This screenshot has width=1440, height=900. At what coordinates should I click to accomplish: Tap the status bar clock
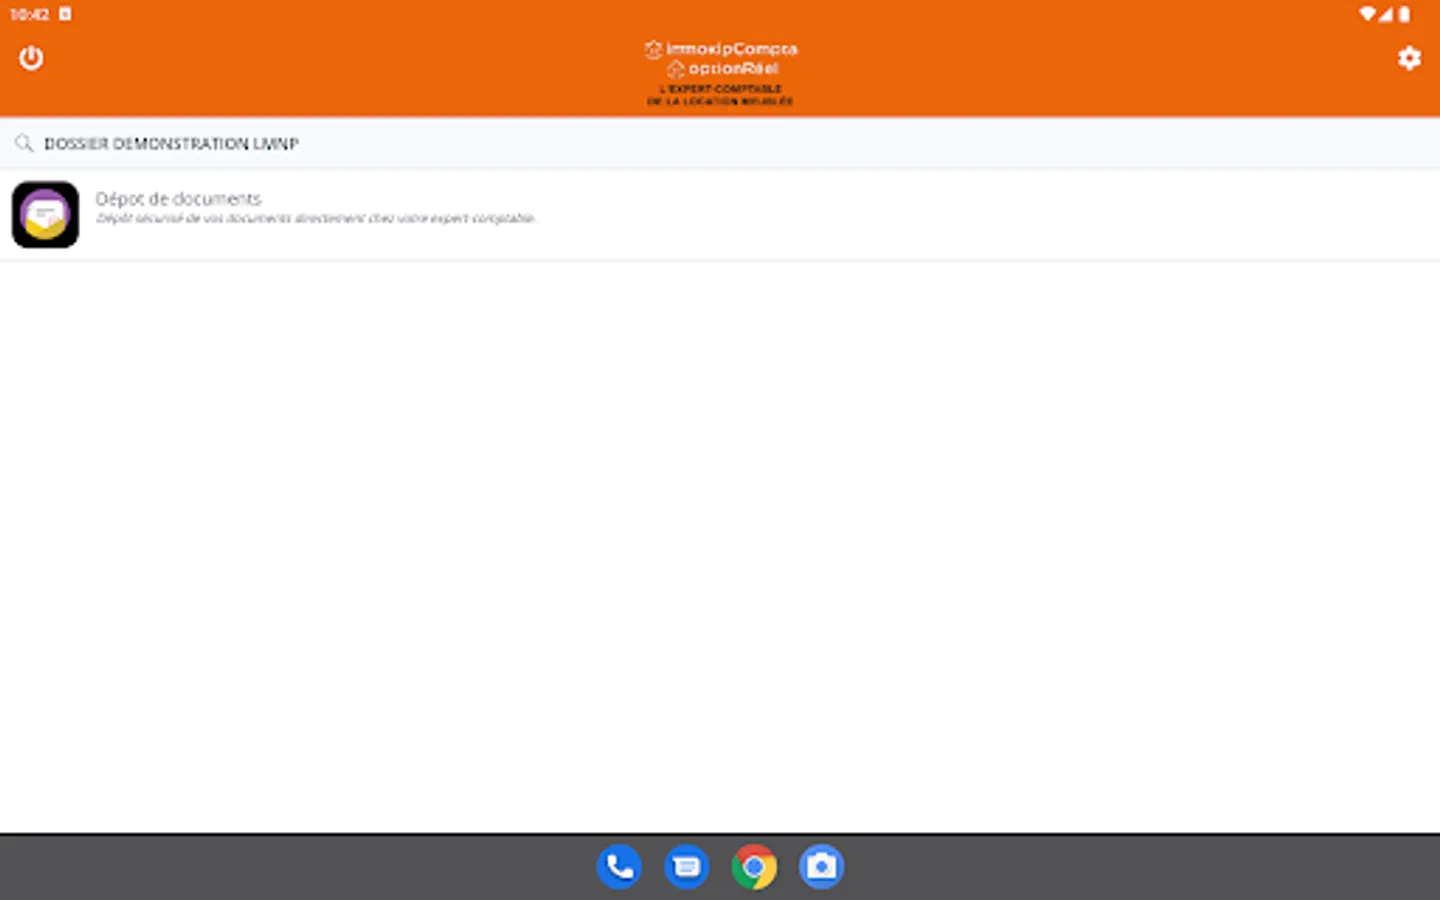tap(29, 14)
